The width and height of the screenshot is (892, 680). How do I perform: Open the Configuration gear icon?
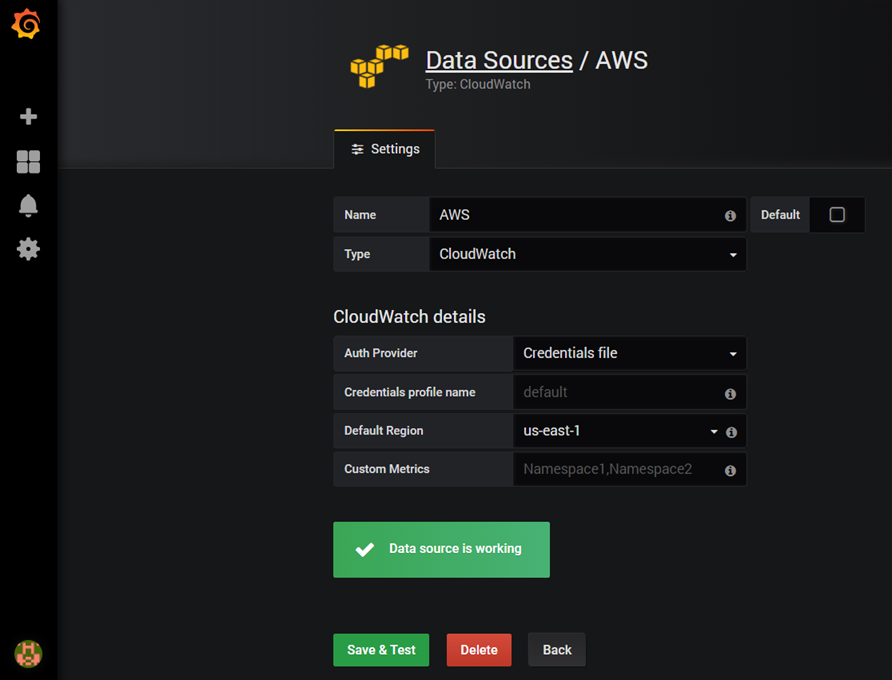pyautogui.click(x=28, y=249)
